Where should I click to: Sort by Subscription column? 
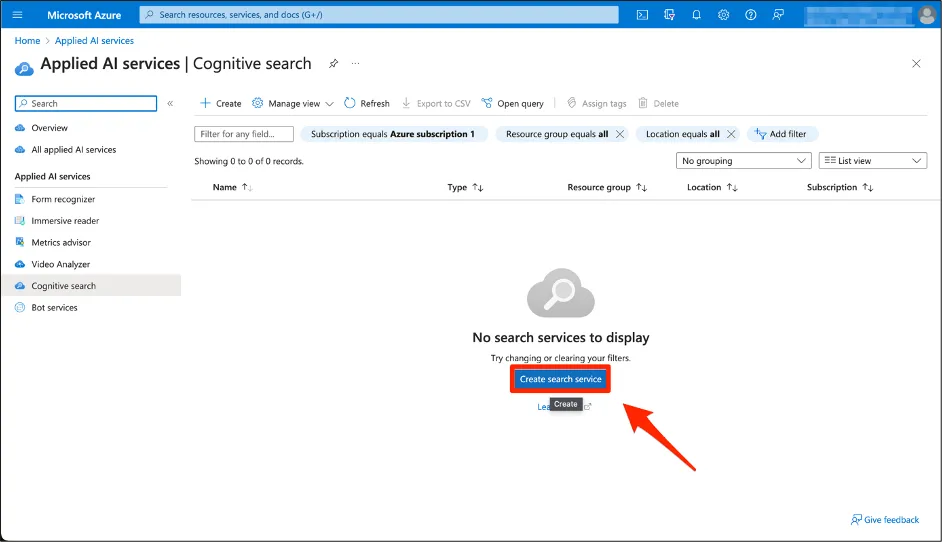[840, 187]
